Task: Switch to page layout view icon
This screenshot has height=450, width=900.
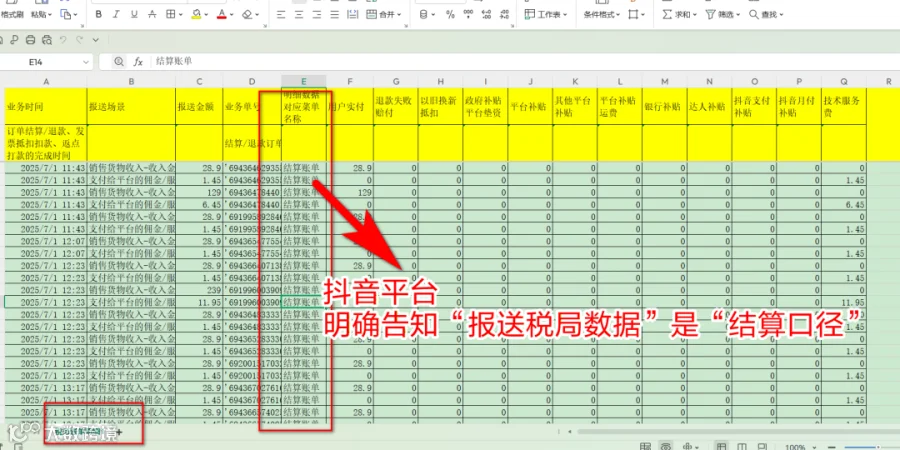Action: (740, 447)
